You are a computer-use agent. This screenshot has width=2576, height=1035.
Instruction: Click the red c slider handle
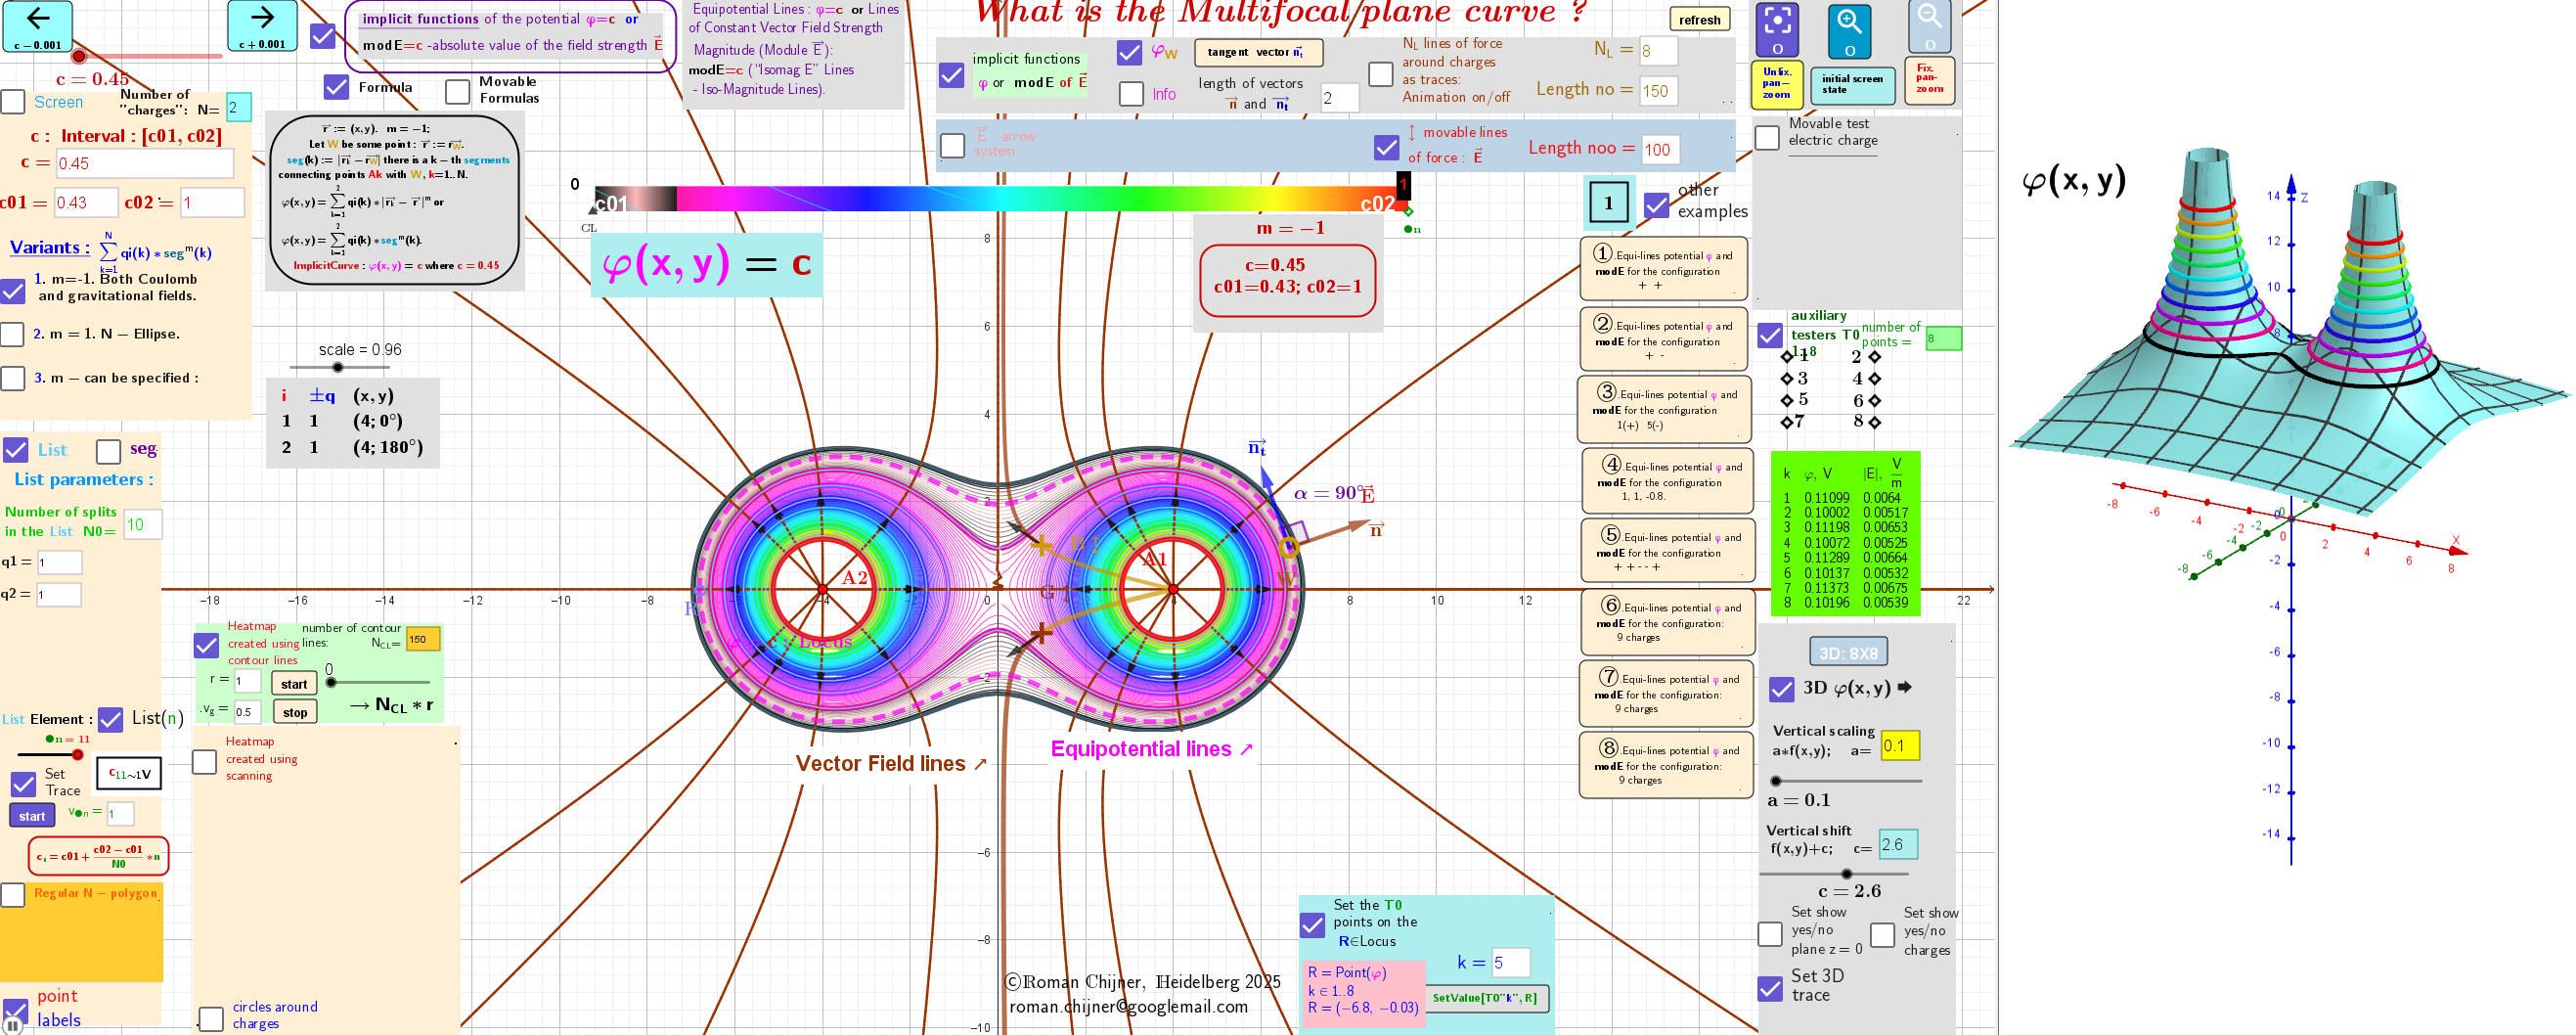78,55
